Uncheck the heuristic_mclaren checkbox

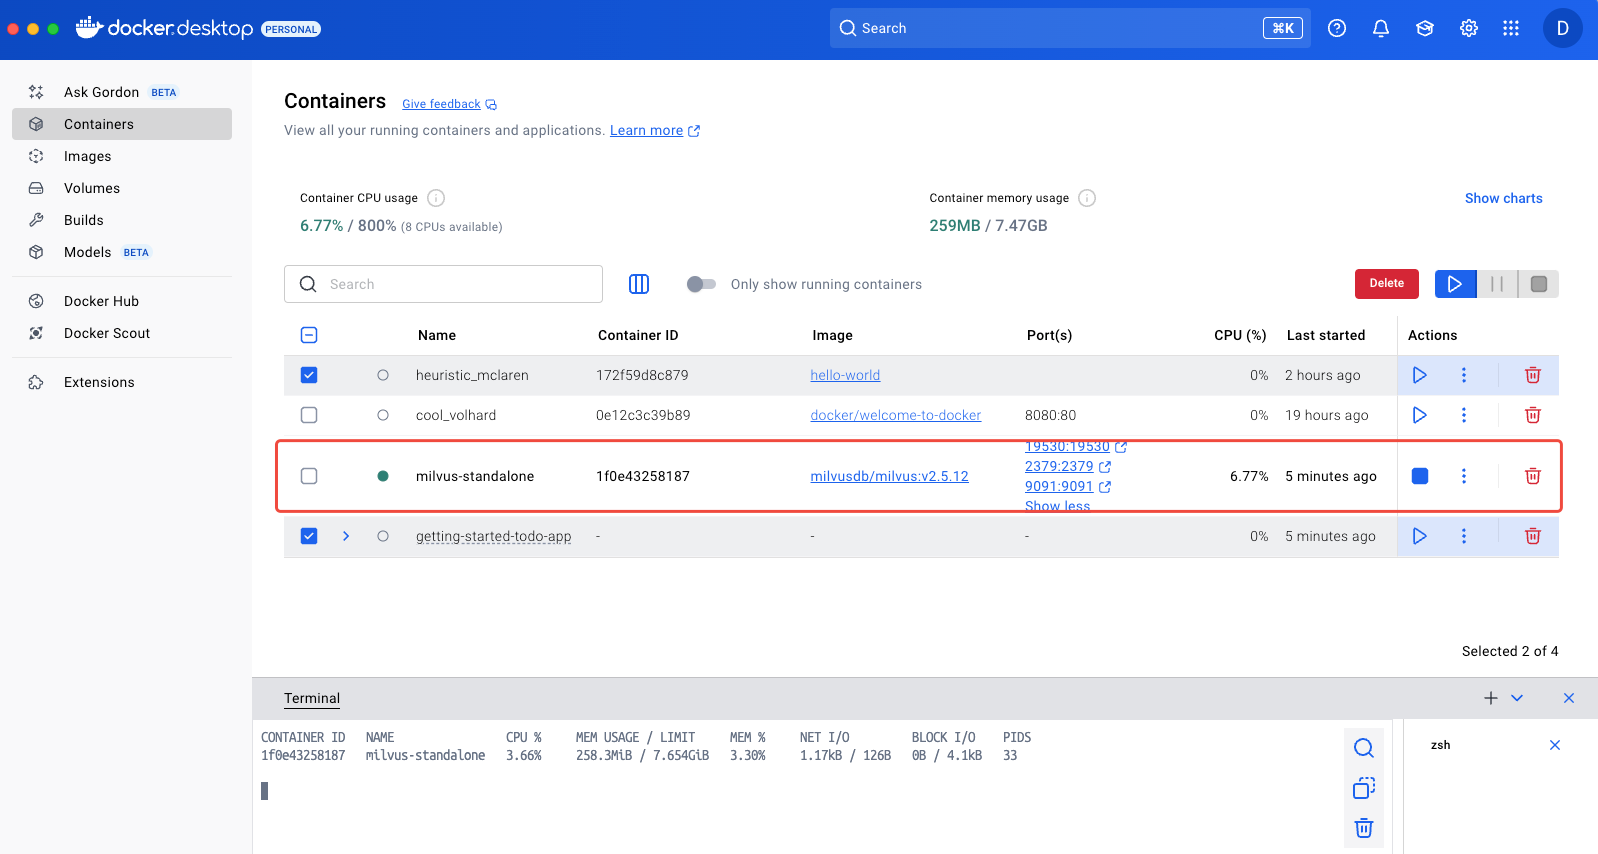click(309, 375)
